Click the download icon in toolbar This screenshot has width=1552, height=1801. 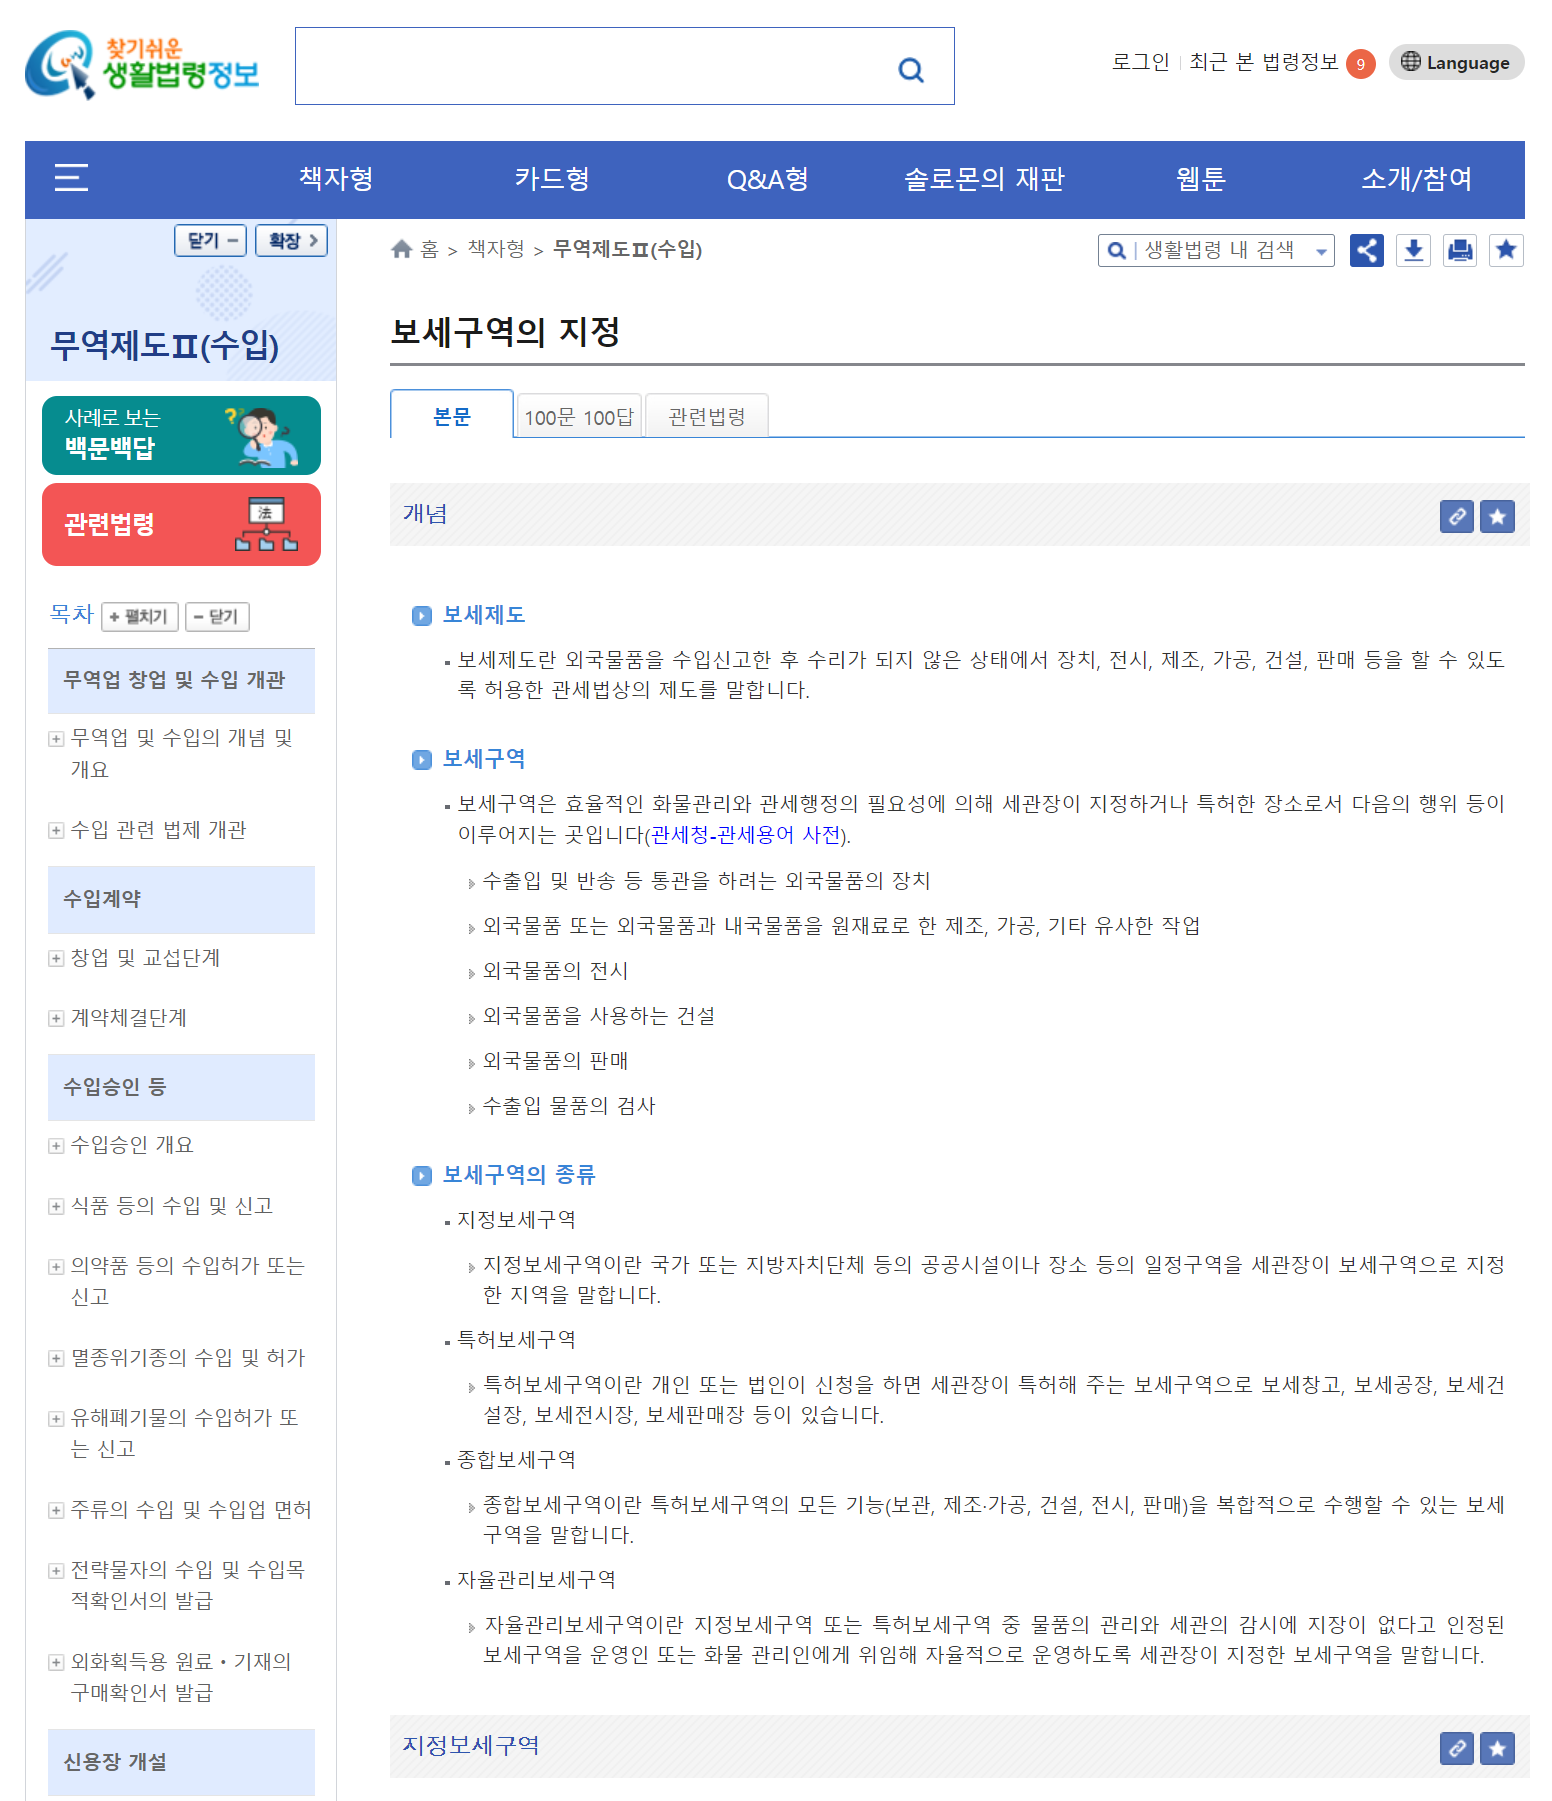click(1413, 250)
